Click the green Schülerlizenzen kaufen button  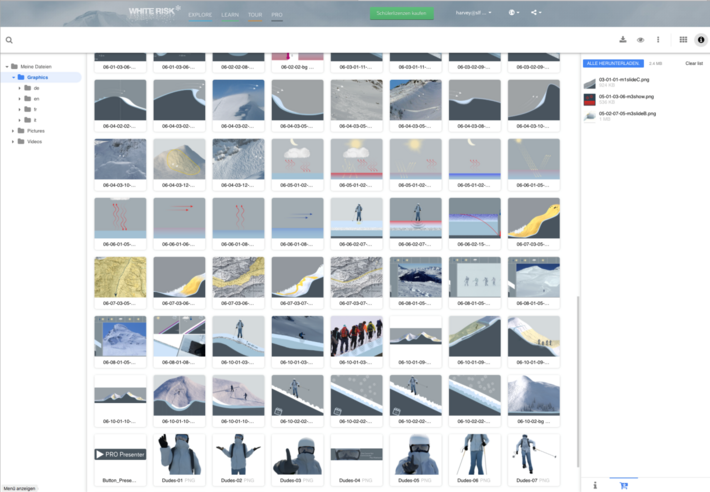click(401, 13)
